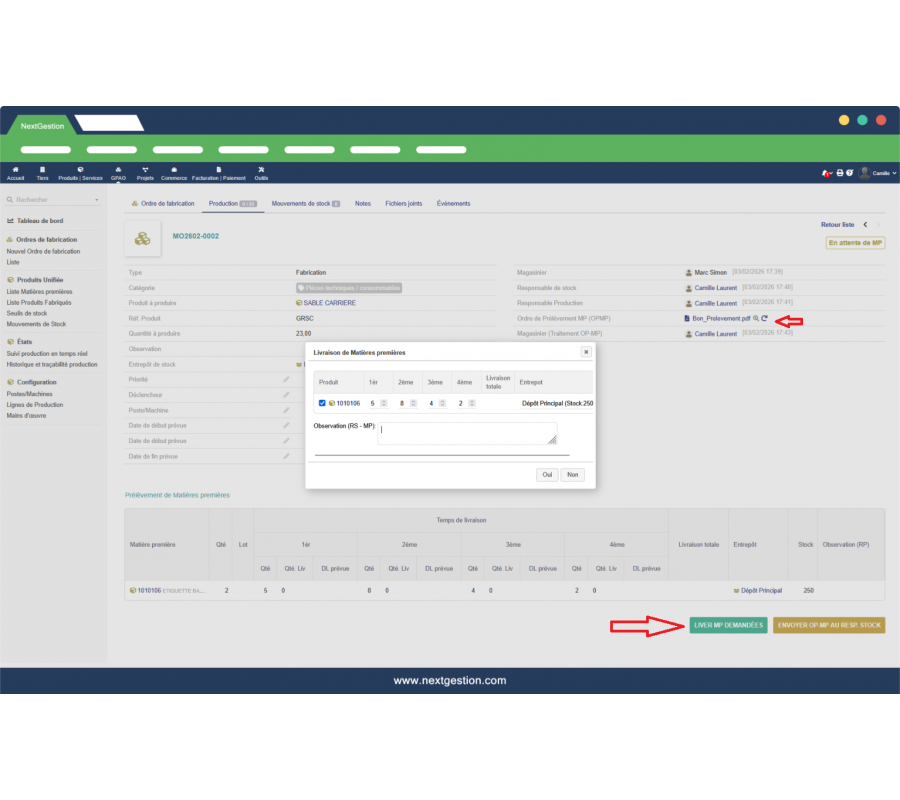
Task: Click the Observation (RS - MP) text field
Action: 467,433
